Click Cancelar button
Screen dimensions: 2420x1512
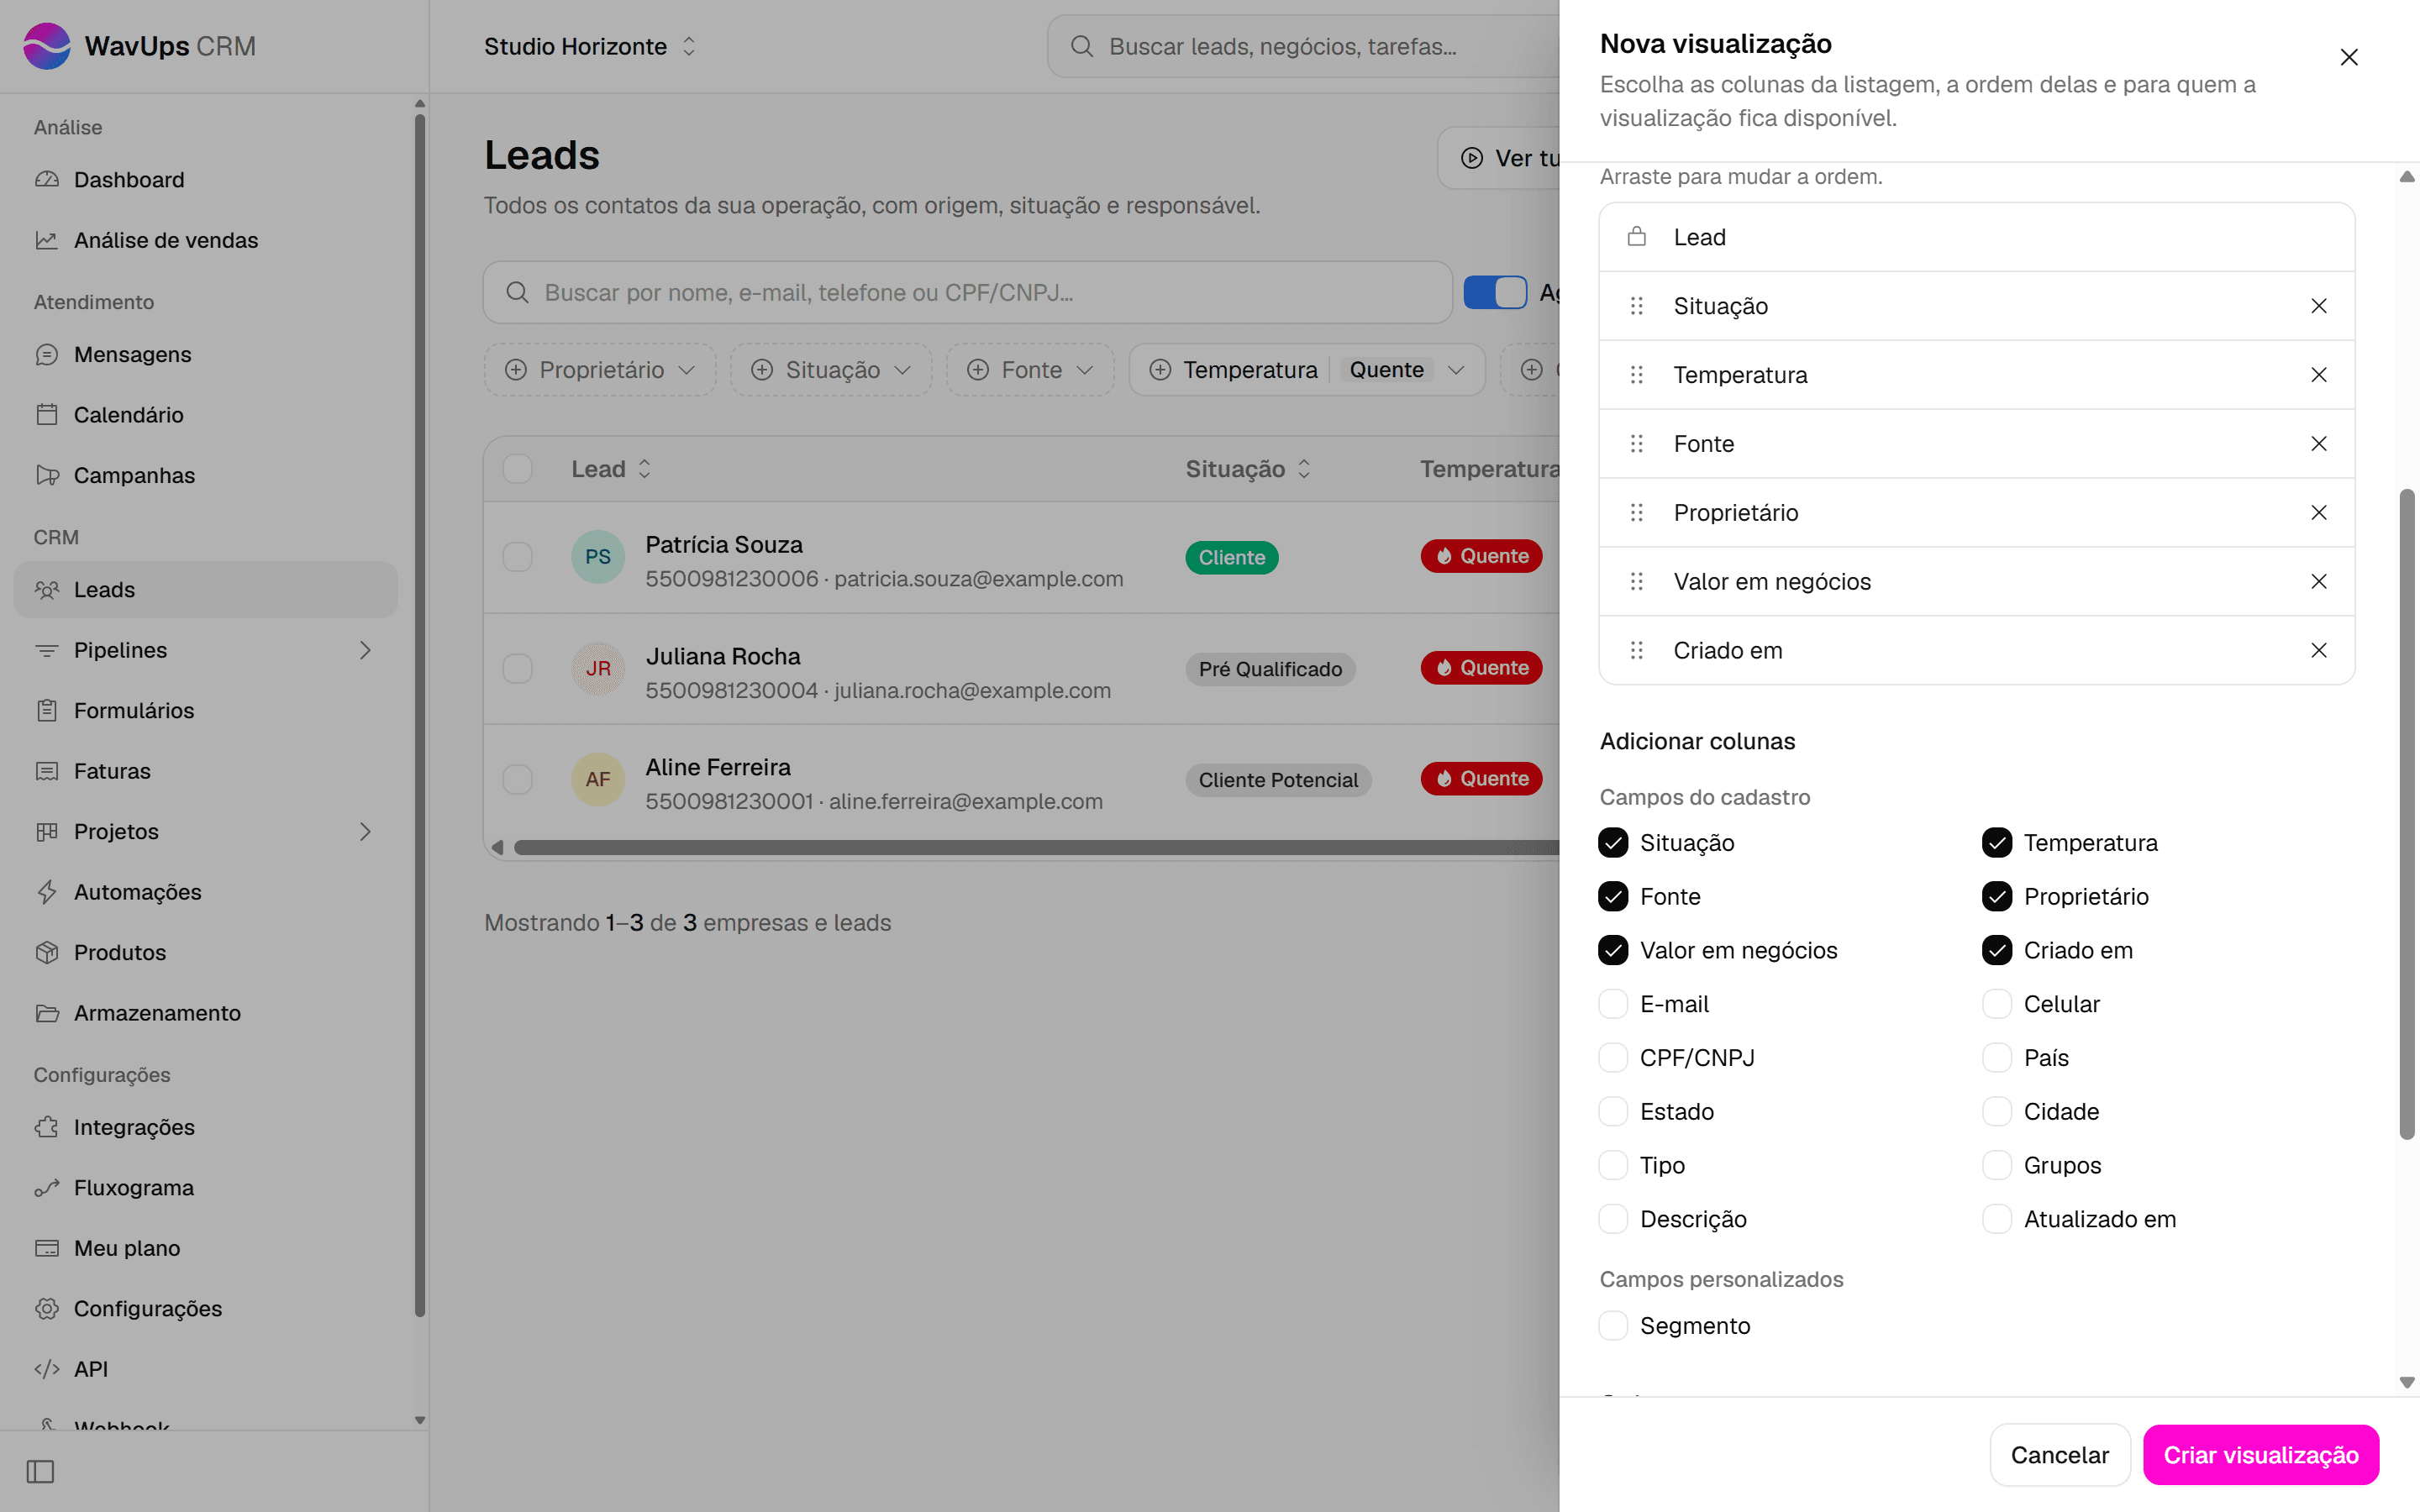pos(2059,1455)
